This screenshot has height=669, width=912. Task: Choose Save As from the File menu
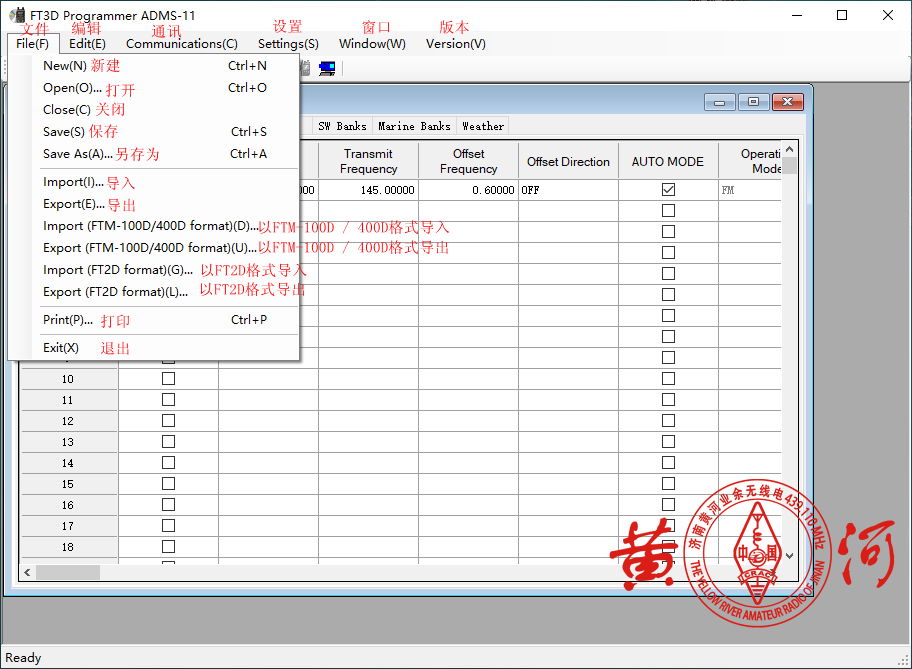78,154
